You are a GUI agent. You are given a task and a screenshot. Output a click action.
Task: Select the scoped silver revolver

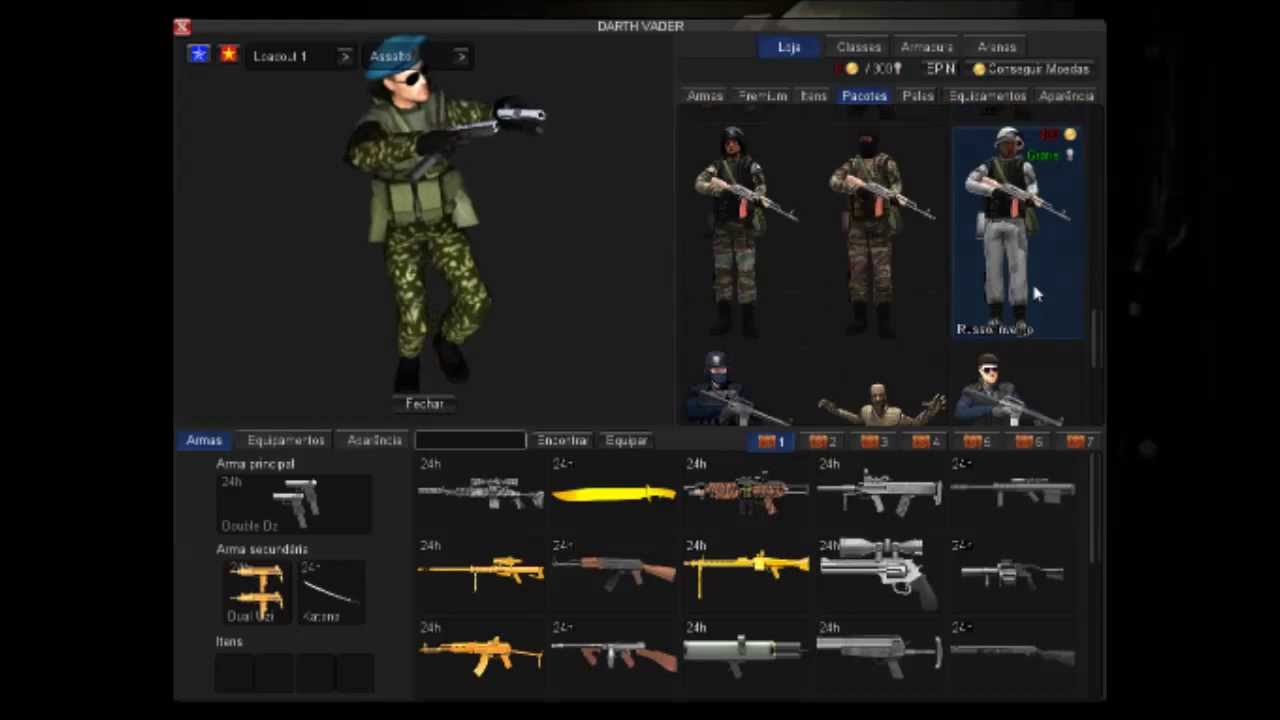pyautogui.click(x=880, y=574)
